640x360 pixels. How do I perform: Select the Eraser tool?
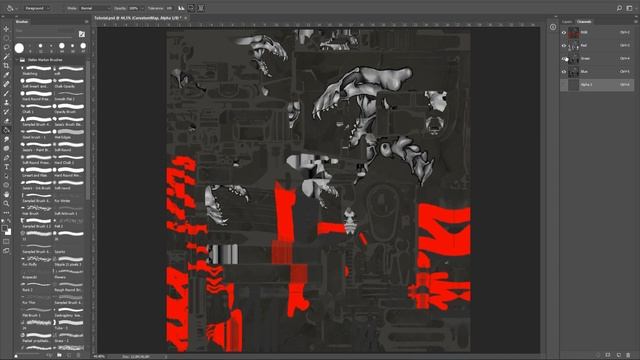[x=6, y=121]
